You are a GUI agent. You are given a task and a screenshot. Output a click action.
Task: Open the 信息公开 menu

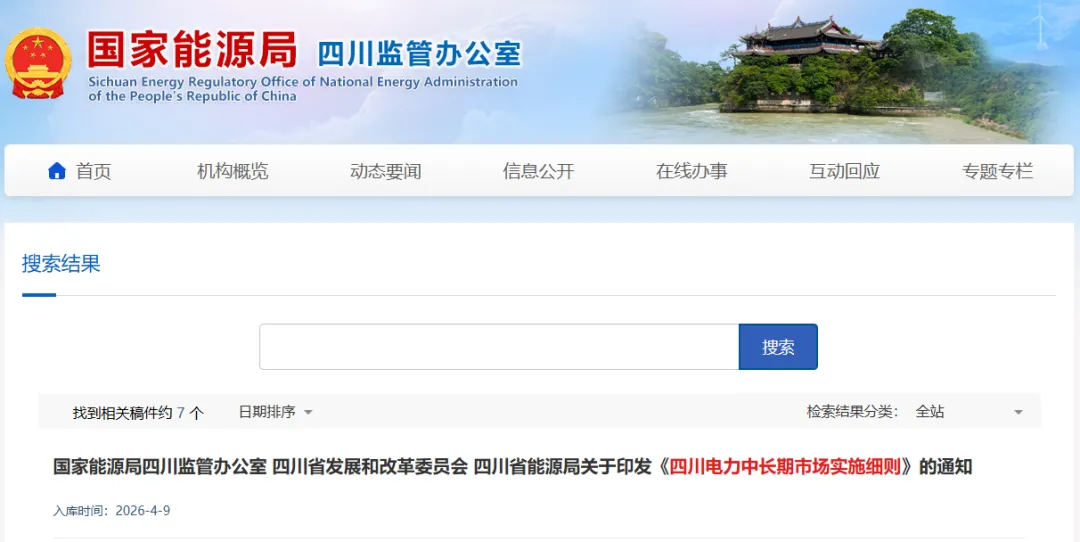coord(539,171)
